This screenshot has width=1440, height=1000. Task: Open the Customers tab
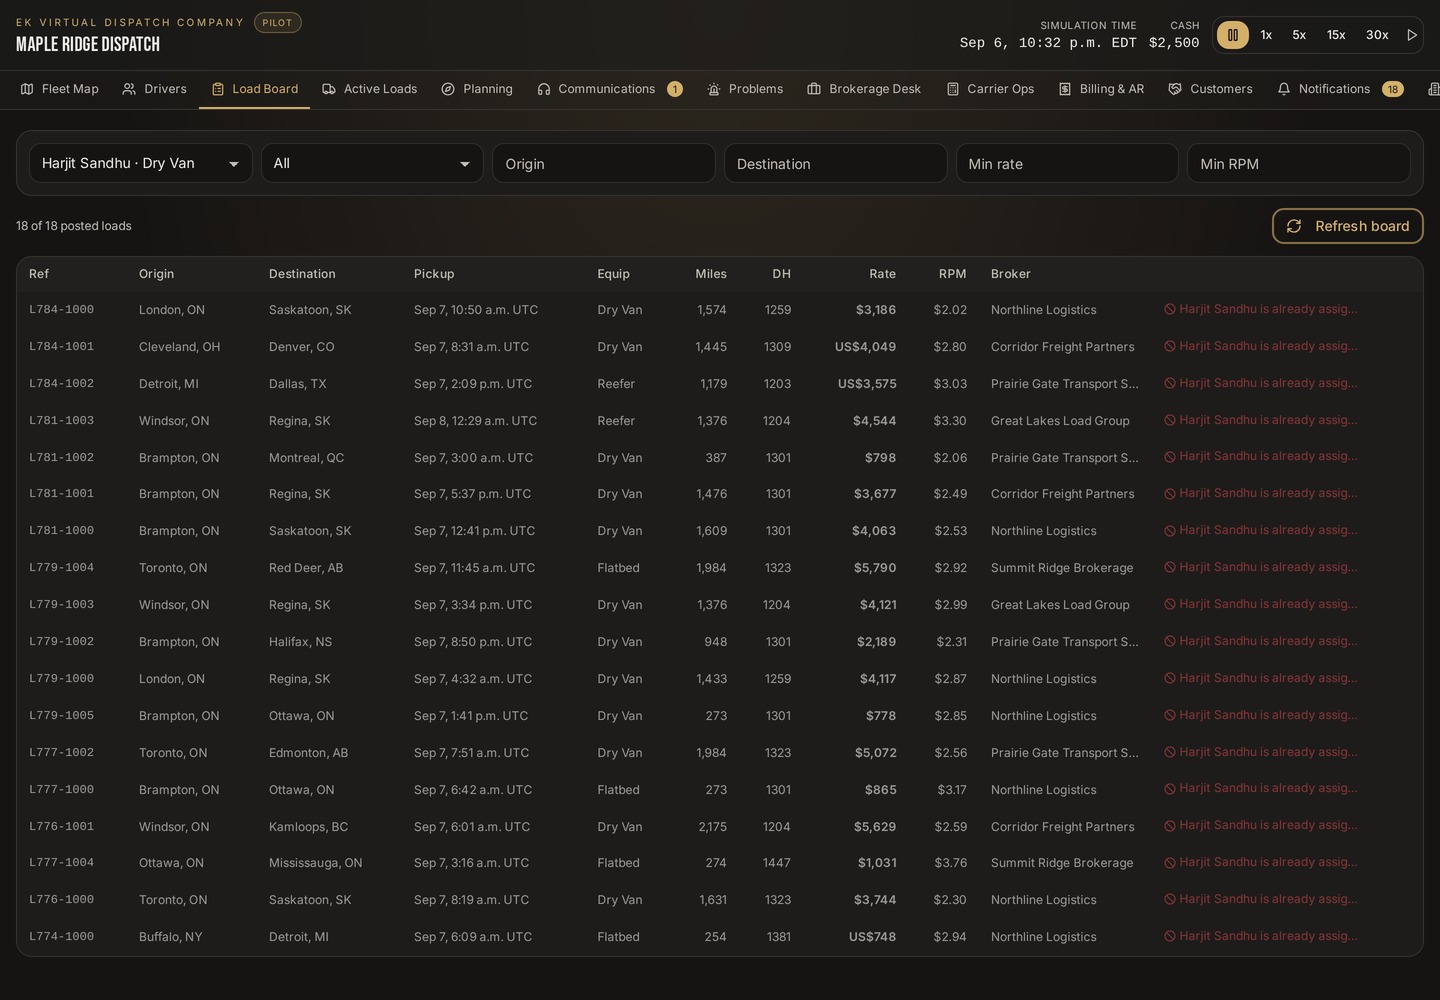(1210, 89)
